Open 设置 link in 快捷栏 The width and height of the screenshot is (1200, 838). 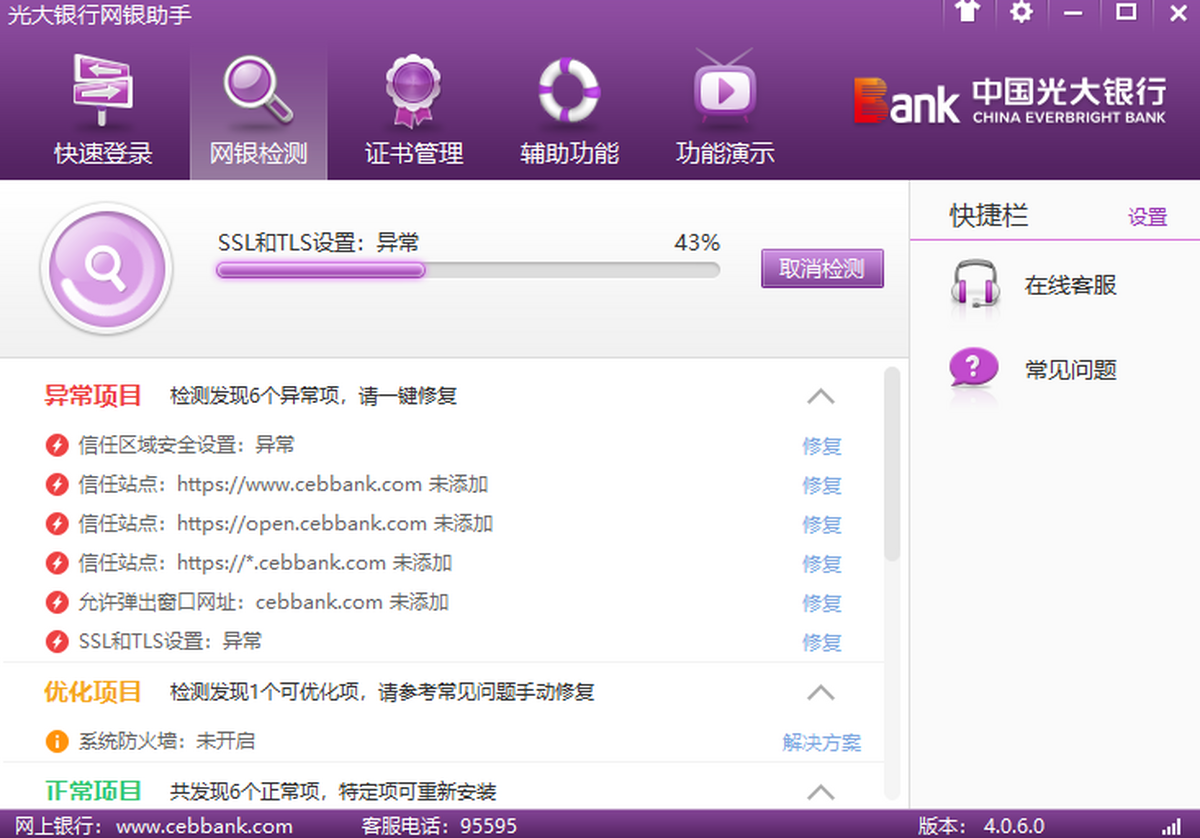(1147, 217)
